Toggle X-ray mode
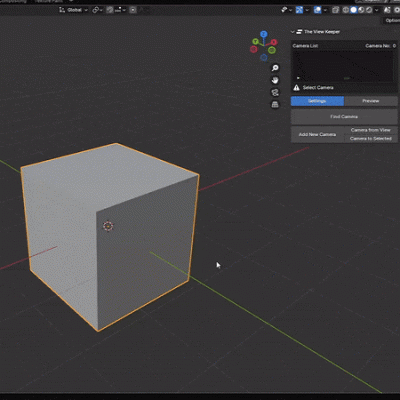400x400 pixels. click(x=335, y=10)
